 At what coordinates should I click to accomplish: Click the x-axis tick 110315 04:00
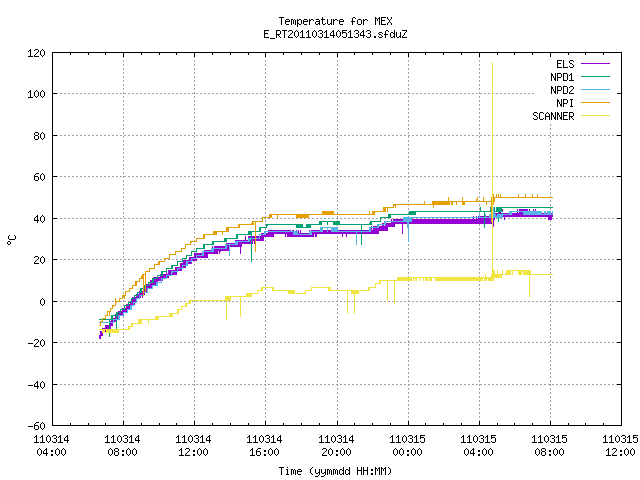click(478, 446)
